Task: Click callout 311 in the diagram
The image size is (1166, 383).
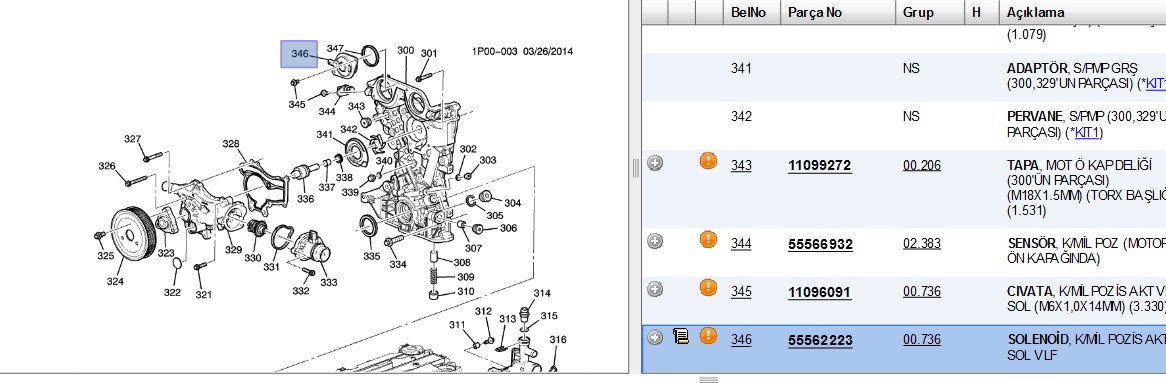Action: (x=457, y=325)
